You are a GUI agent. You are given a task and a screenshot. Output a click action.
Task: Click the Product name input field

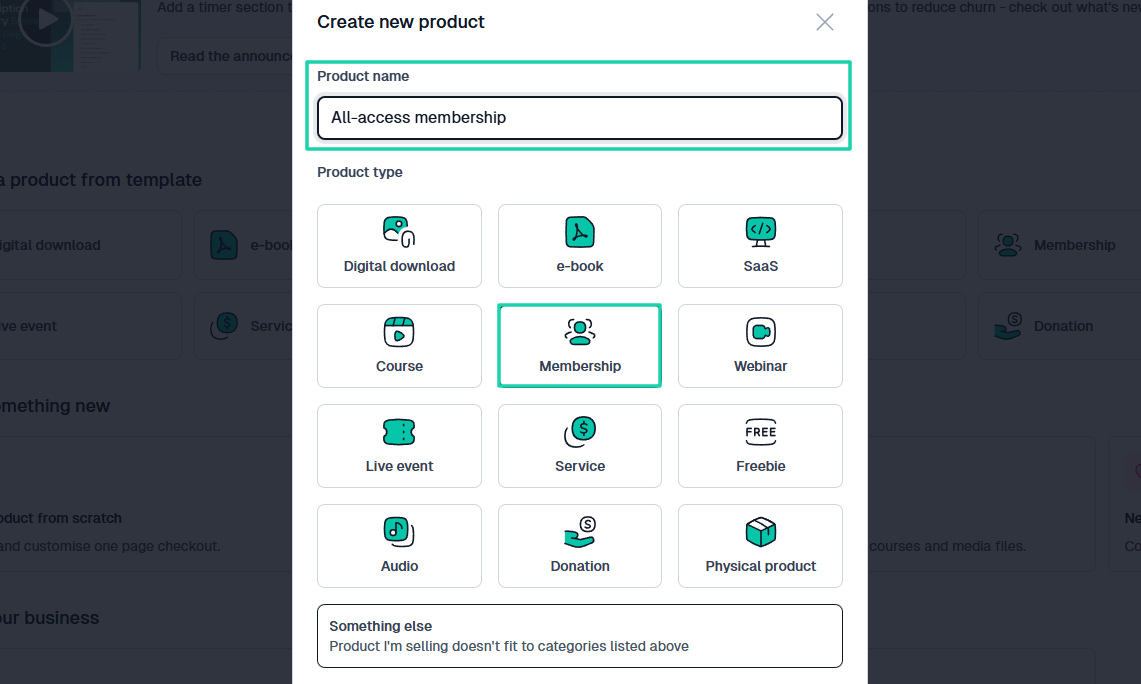(x=579, y=118)
